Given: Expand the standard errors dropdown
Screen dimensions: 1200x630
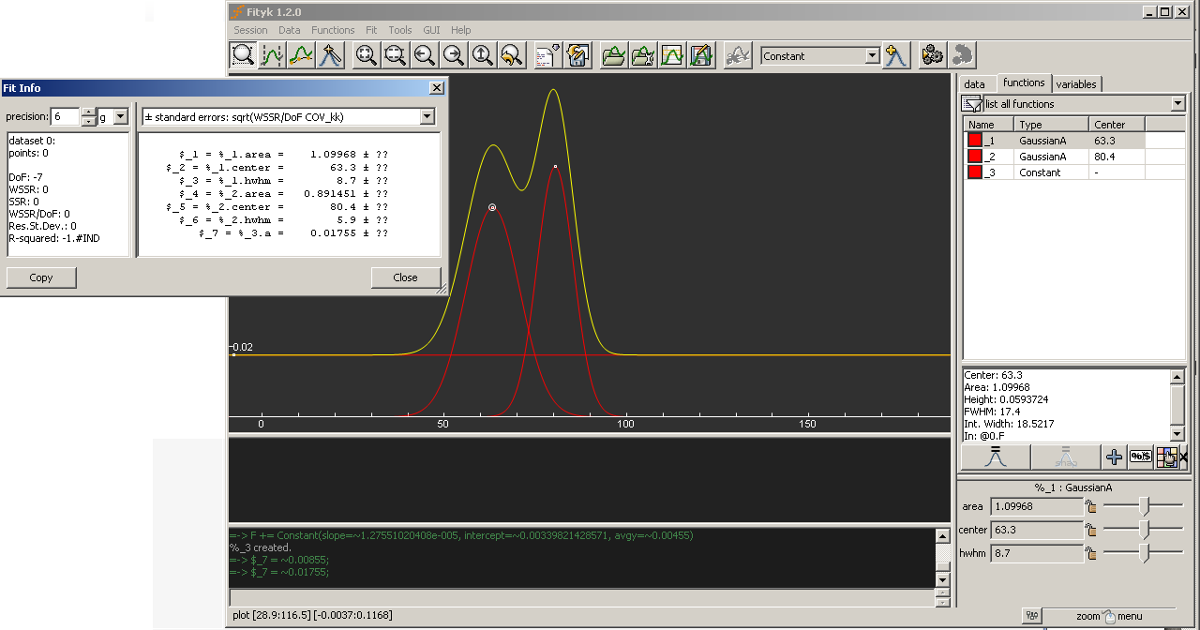Looking at the screenshot, I should click(x=427, y=117).
